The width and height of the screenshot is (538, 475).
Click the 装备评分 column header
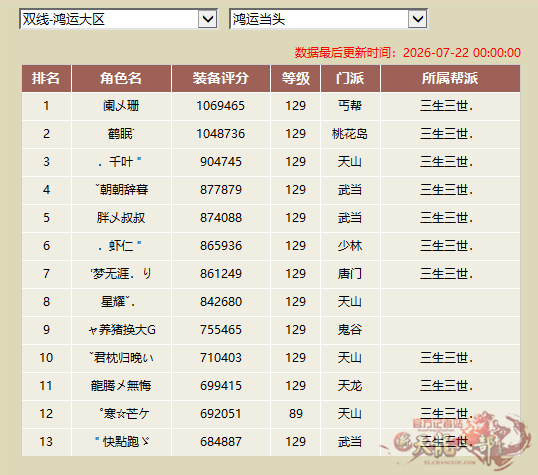(x=221, y=78)
